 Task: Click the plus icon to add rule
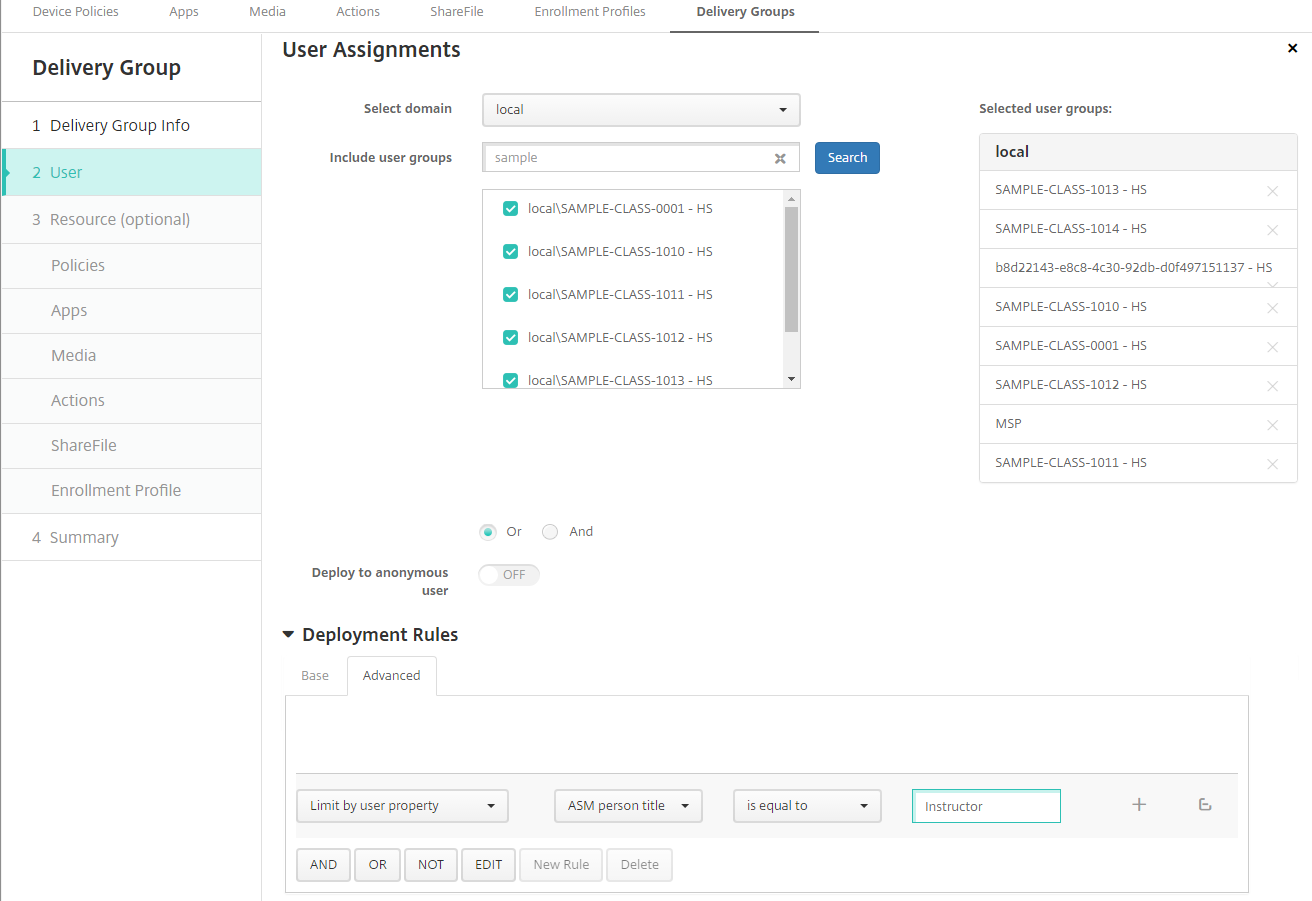click(x=1138, y=805)
